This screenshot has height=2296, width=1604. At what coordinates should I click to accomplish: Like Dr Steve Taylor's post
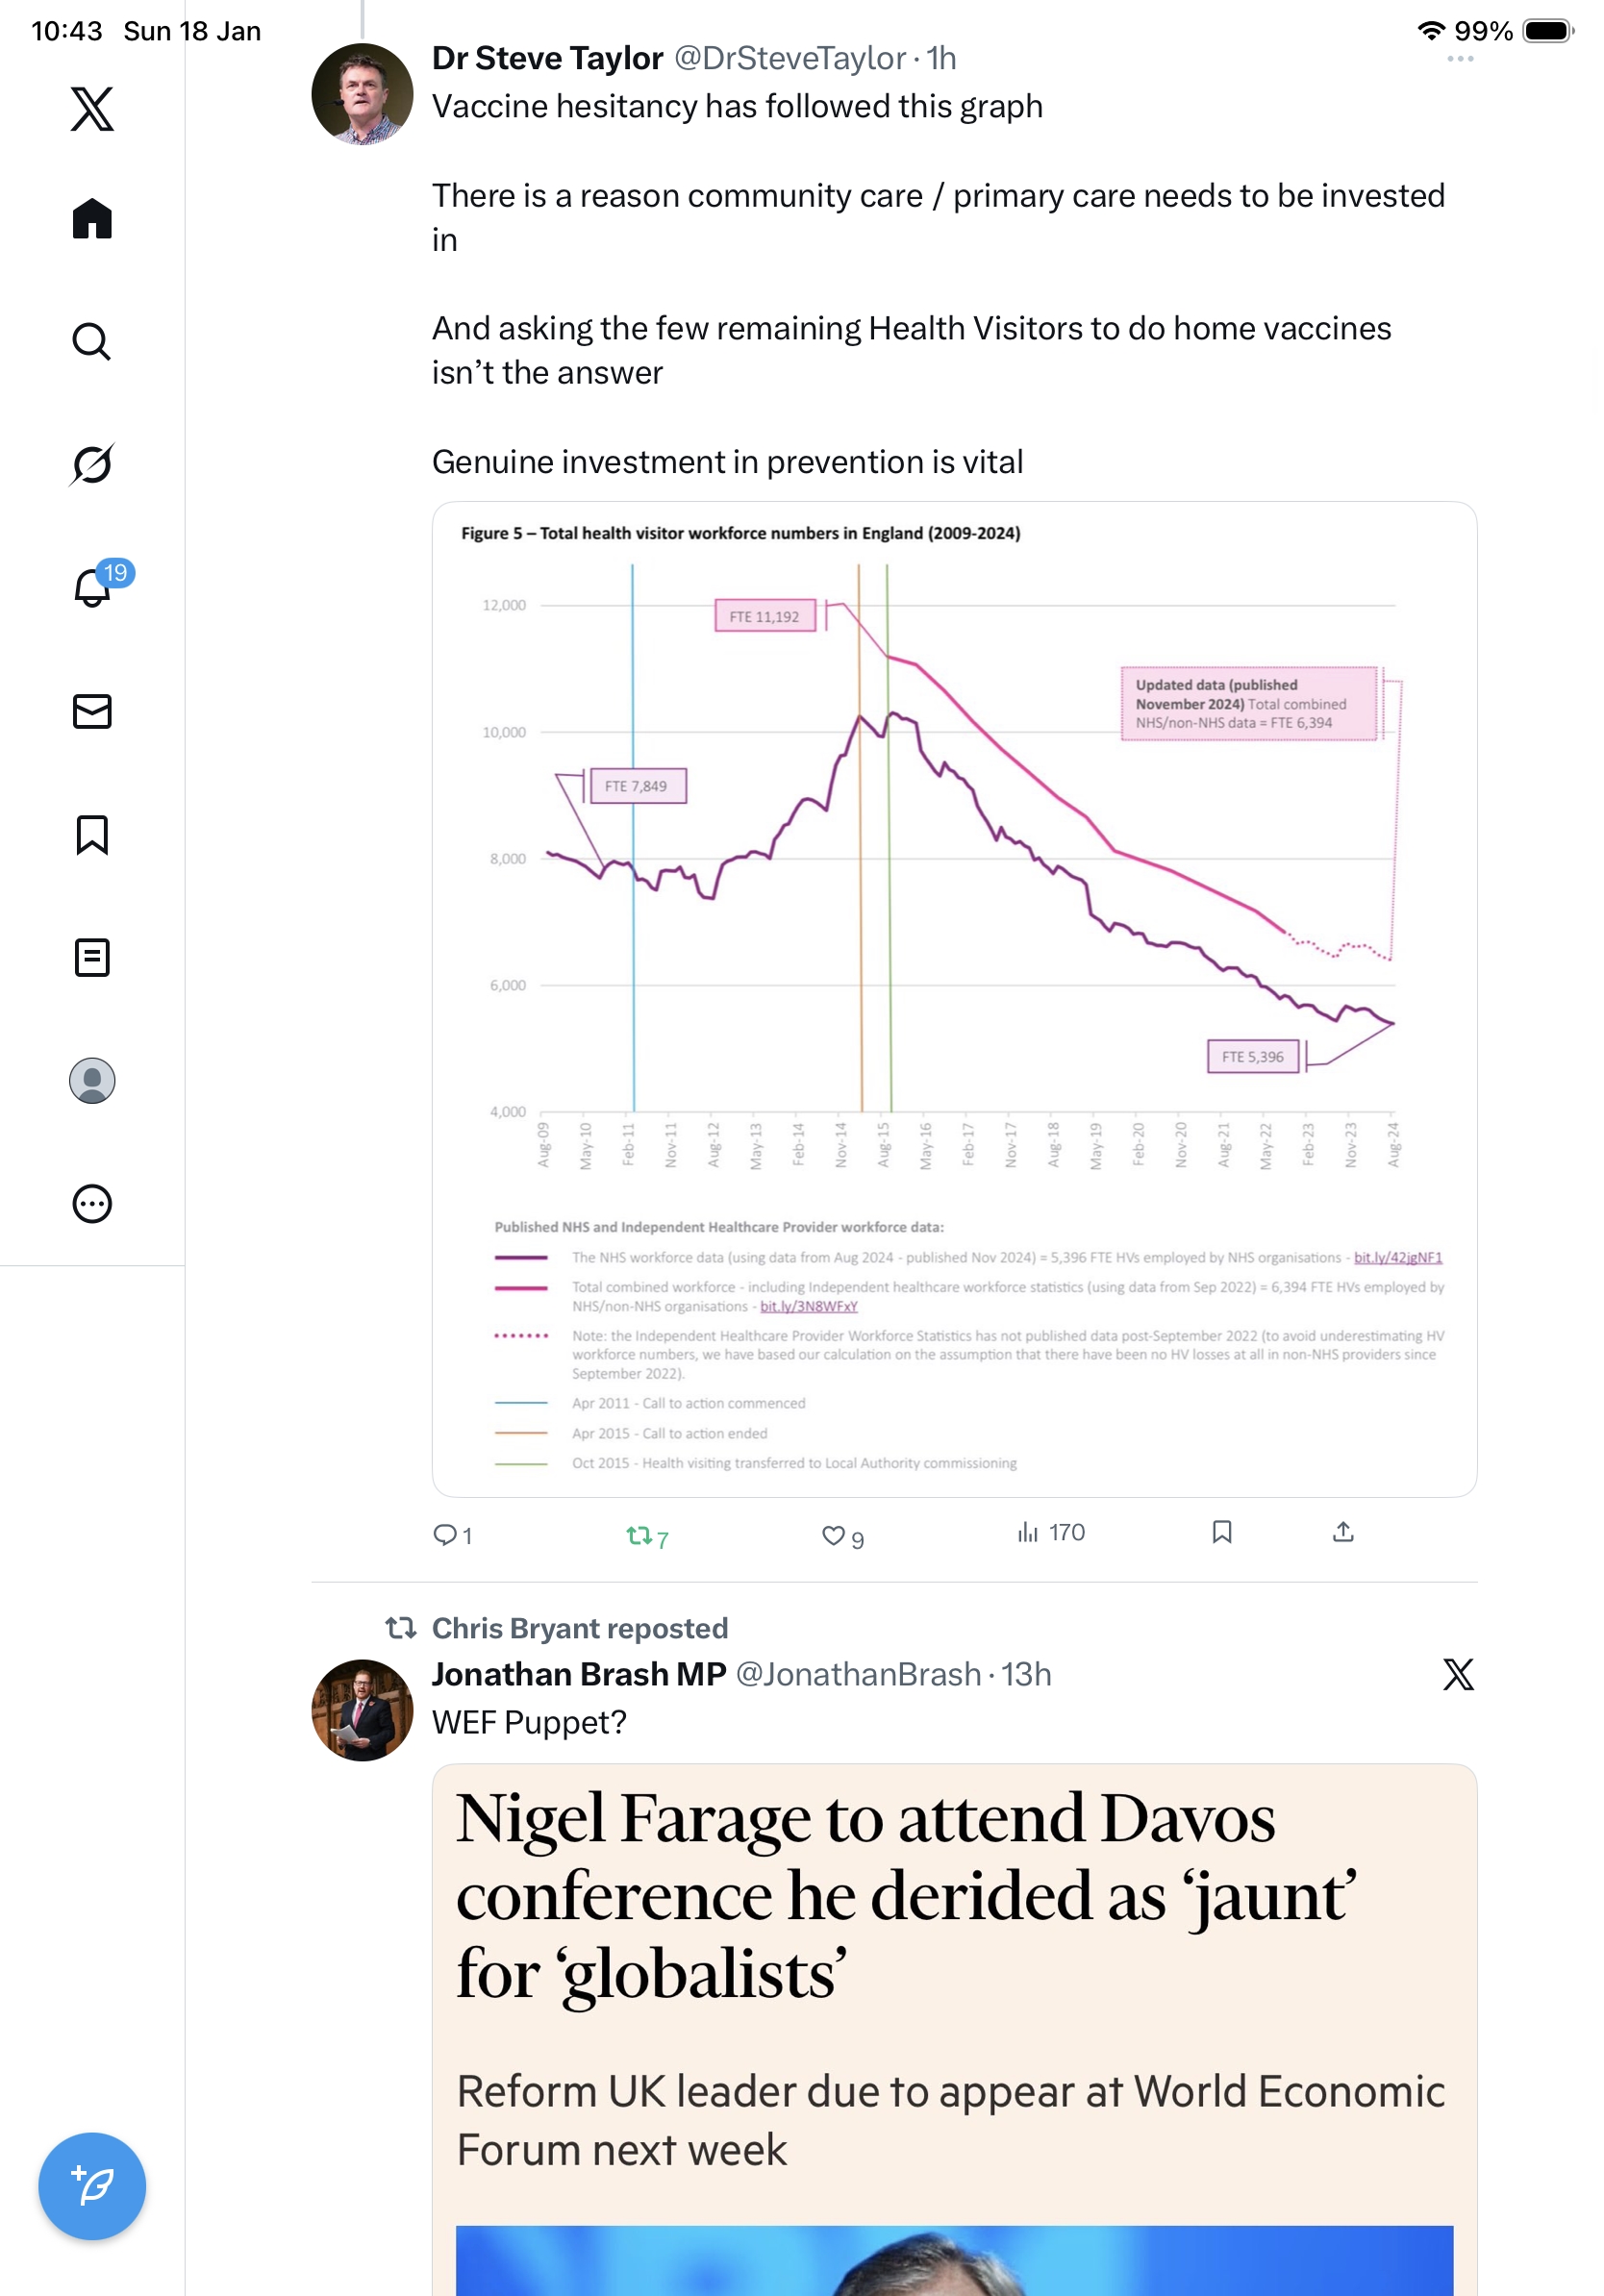point(833,1535)
